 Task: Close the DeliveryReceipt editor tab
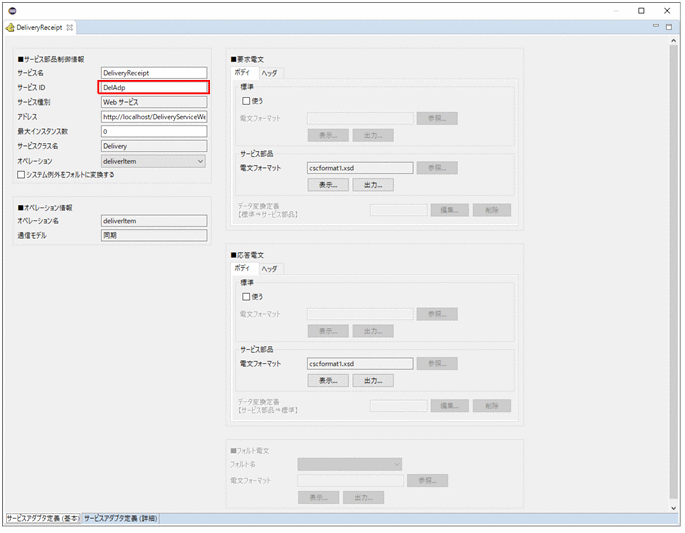pyautogui.click(x=69, y=28)
